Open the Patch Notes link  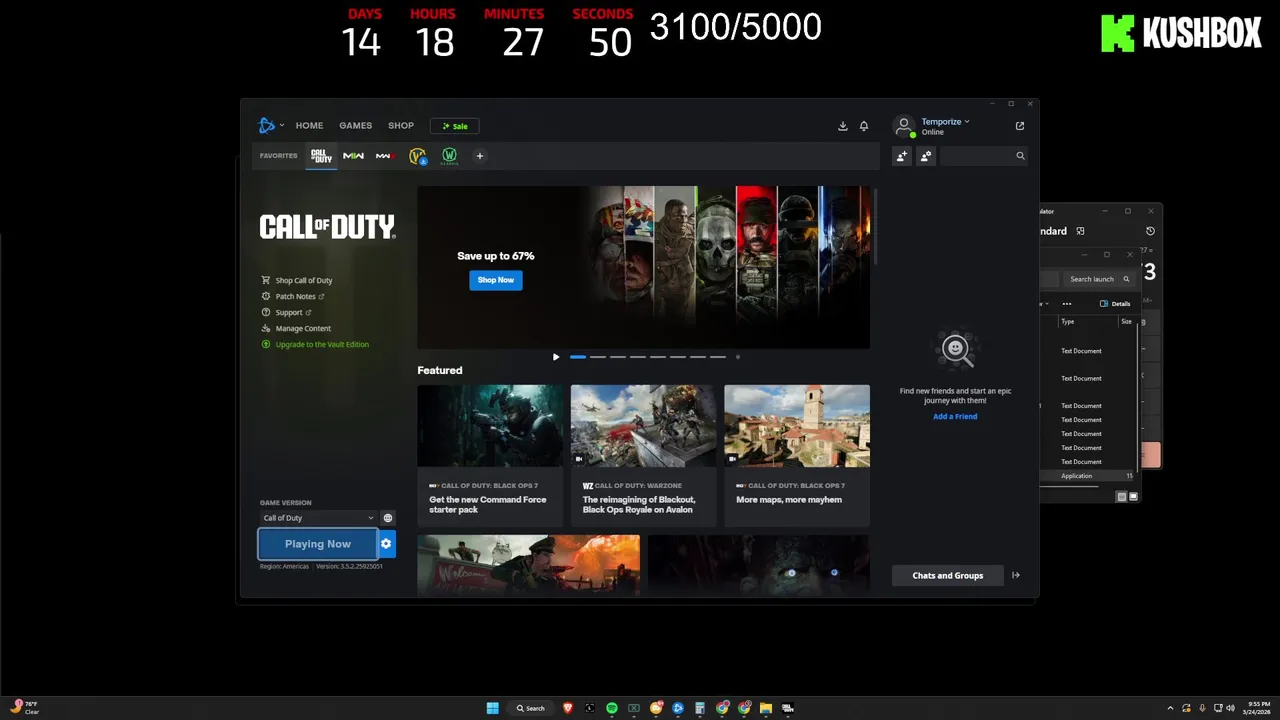pyautogui.click(x=293, y=297)
